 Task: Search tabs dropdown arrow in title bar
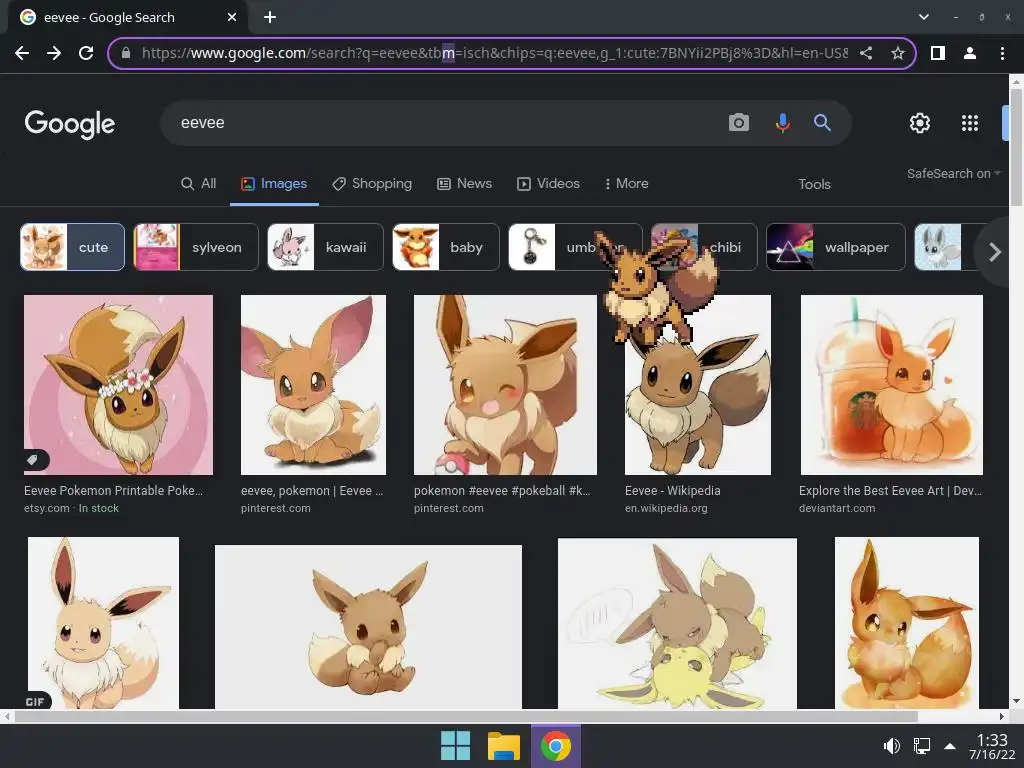[923, 17]
